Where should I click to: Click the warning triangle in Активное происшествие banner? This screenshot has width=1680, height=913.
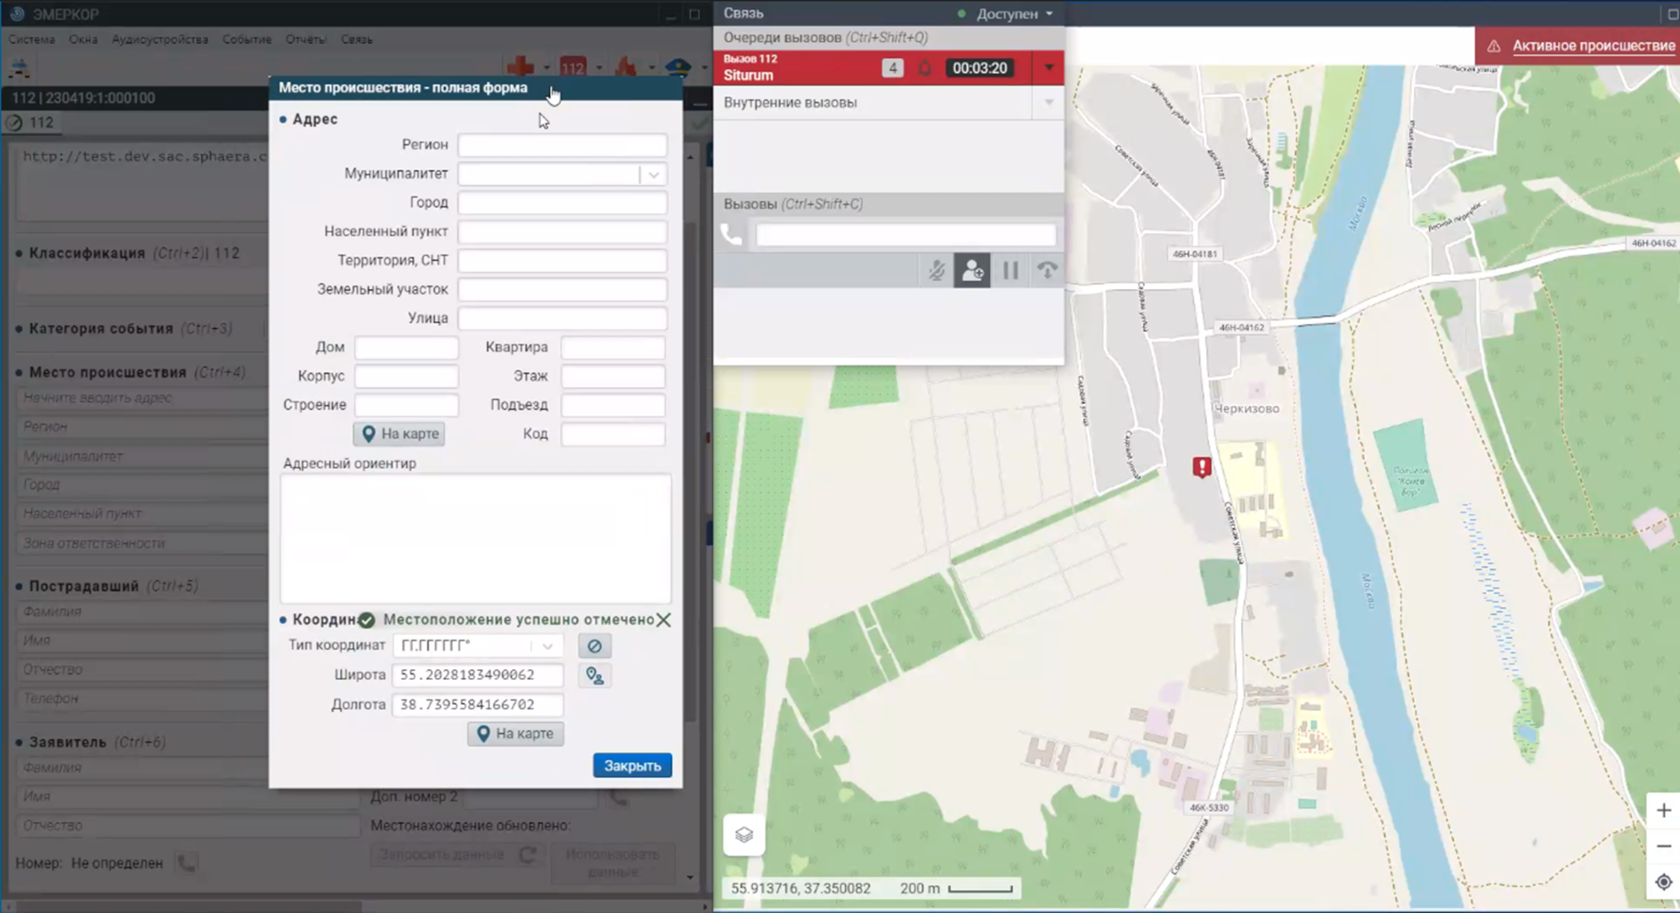1494,46
